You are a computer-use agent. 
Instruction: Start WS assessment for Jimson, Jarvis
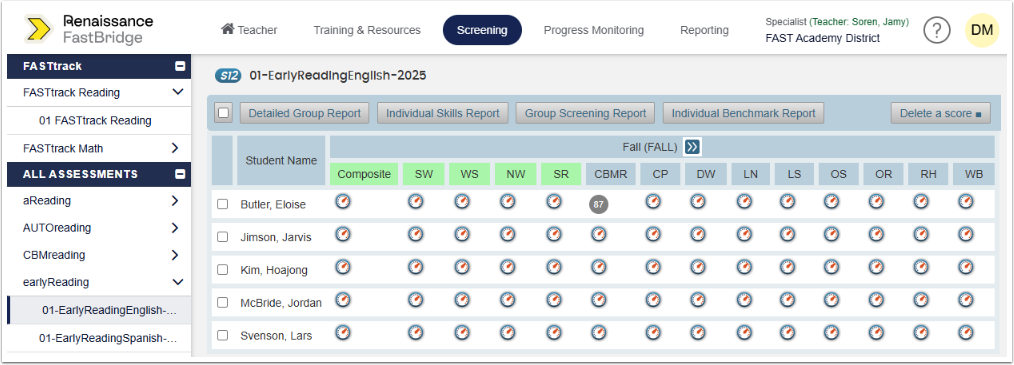[x=461, y=234]
